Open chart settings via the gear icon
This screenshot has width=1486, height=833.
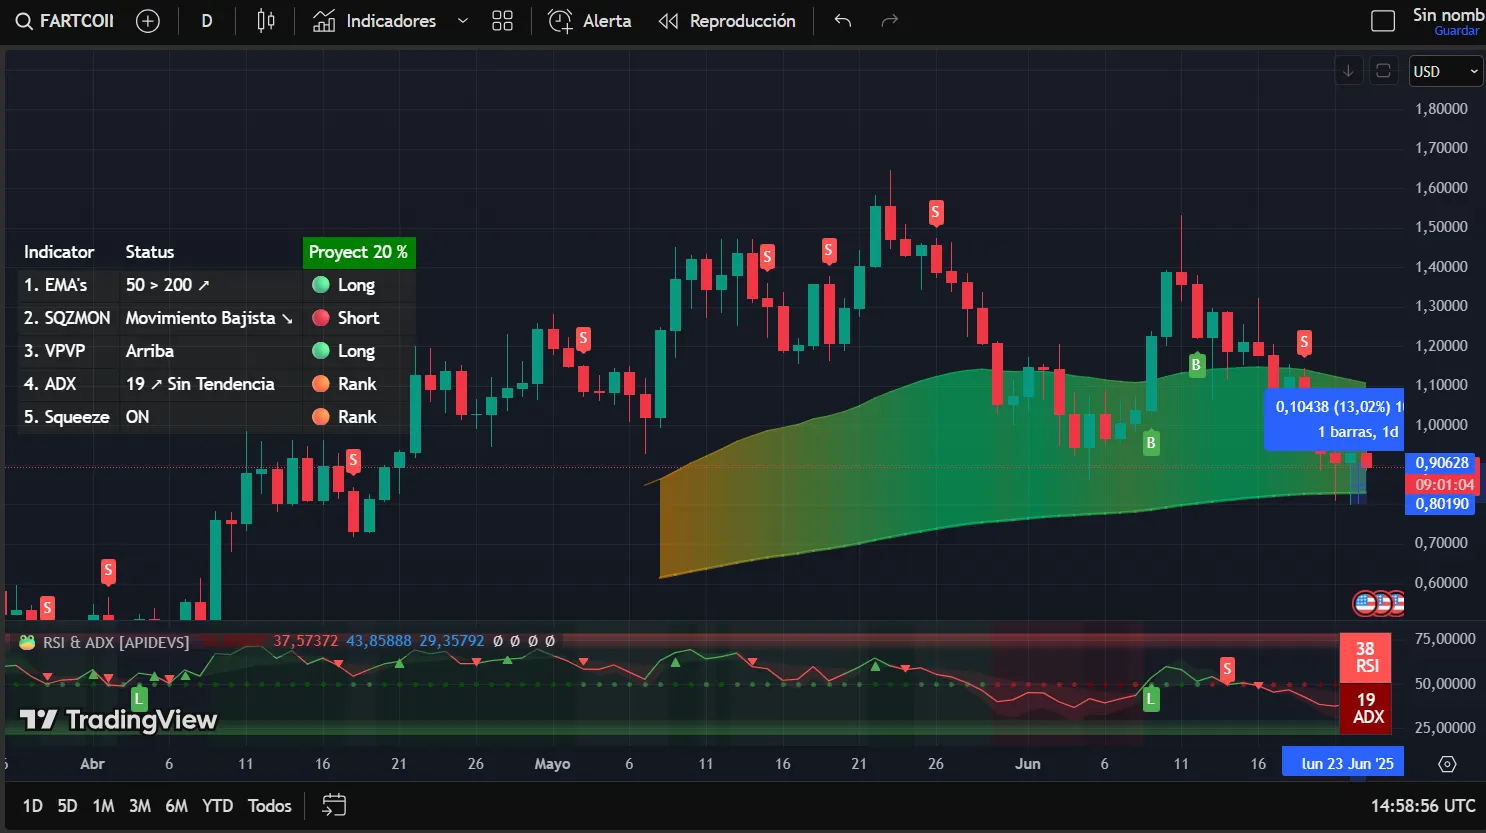[x=1446, y=763]
